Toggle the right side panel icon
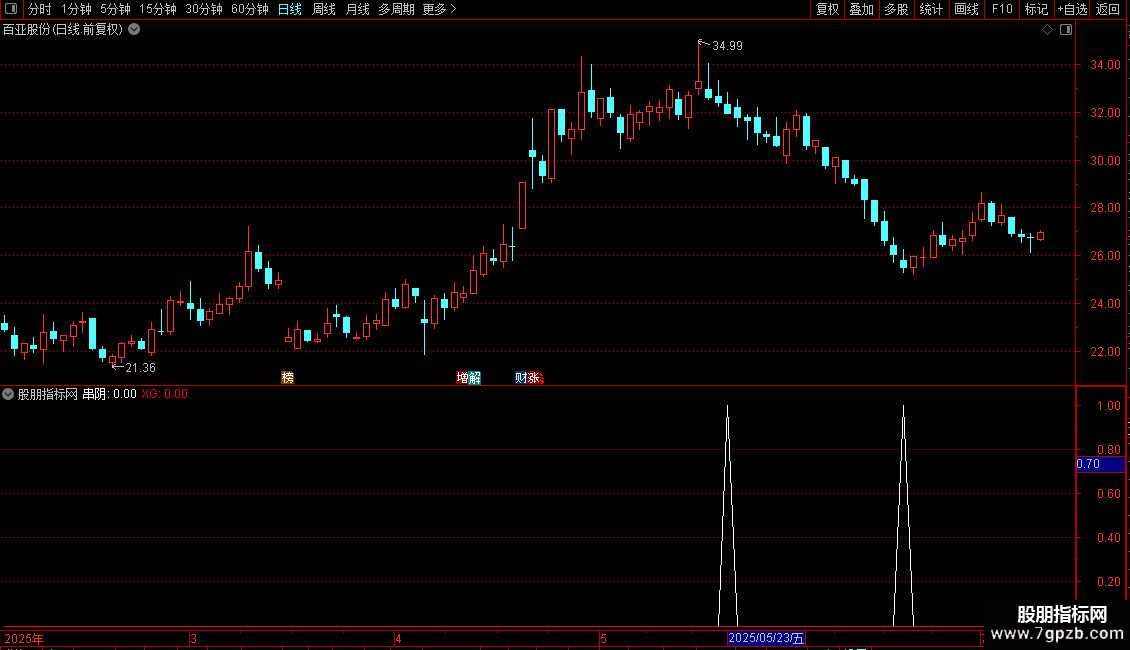The image size is (1130, 650). pos(1066,30)
